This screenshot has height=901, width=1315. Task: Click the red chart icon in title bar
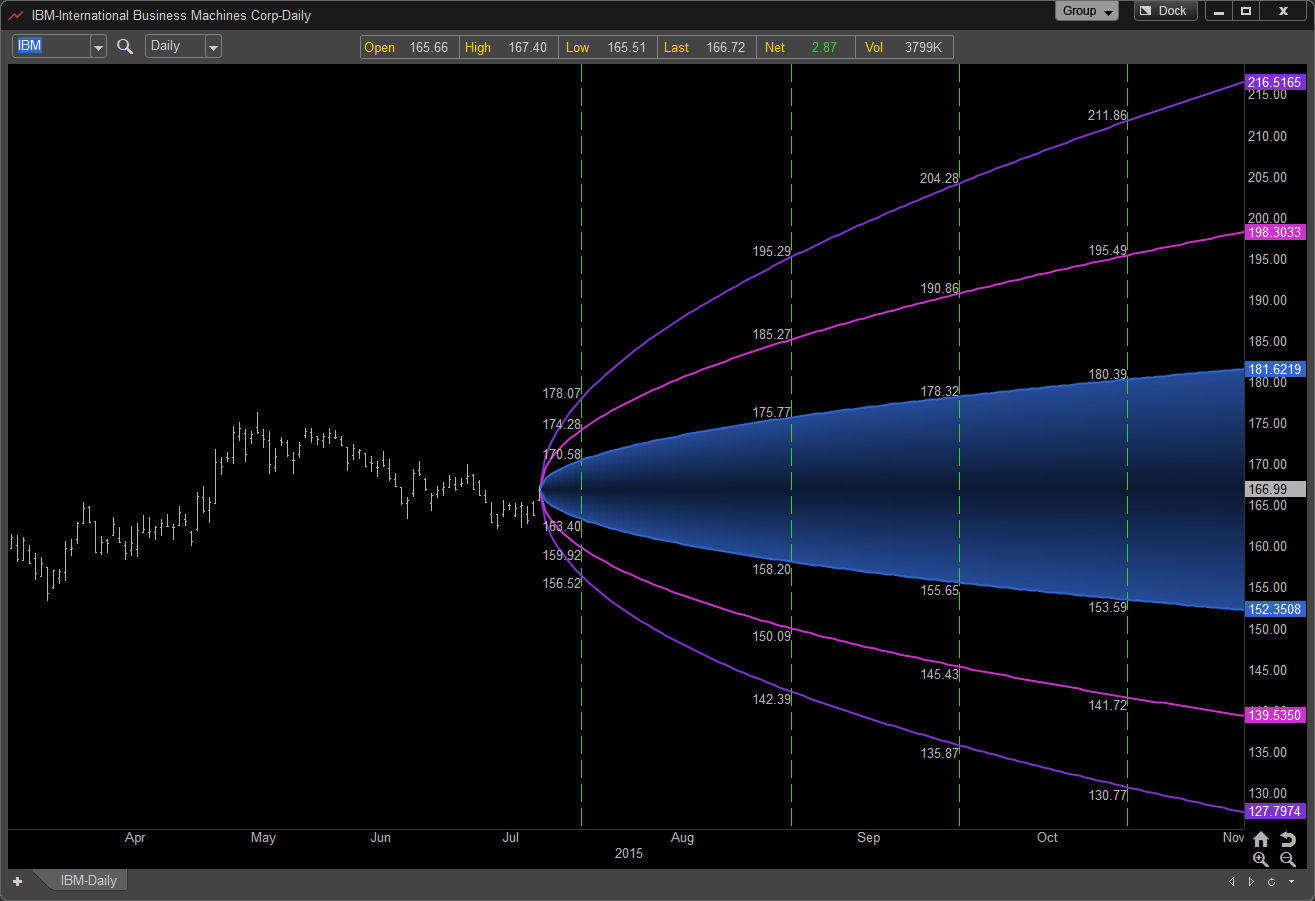[x=16, y=14]
